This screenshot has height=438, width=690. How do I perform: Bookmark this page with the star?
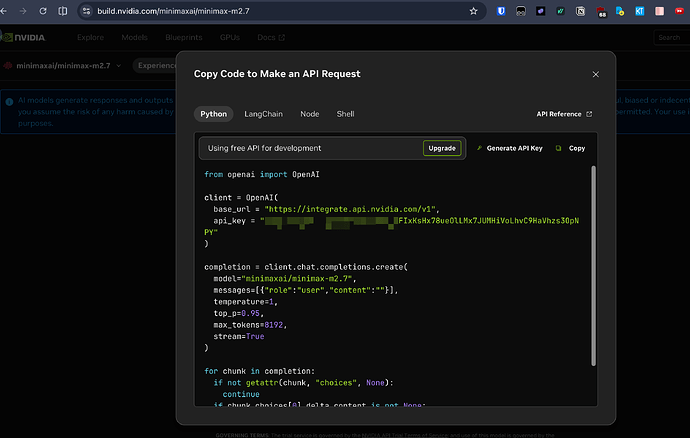click(473, 11)
